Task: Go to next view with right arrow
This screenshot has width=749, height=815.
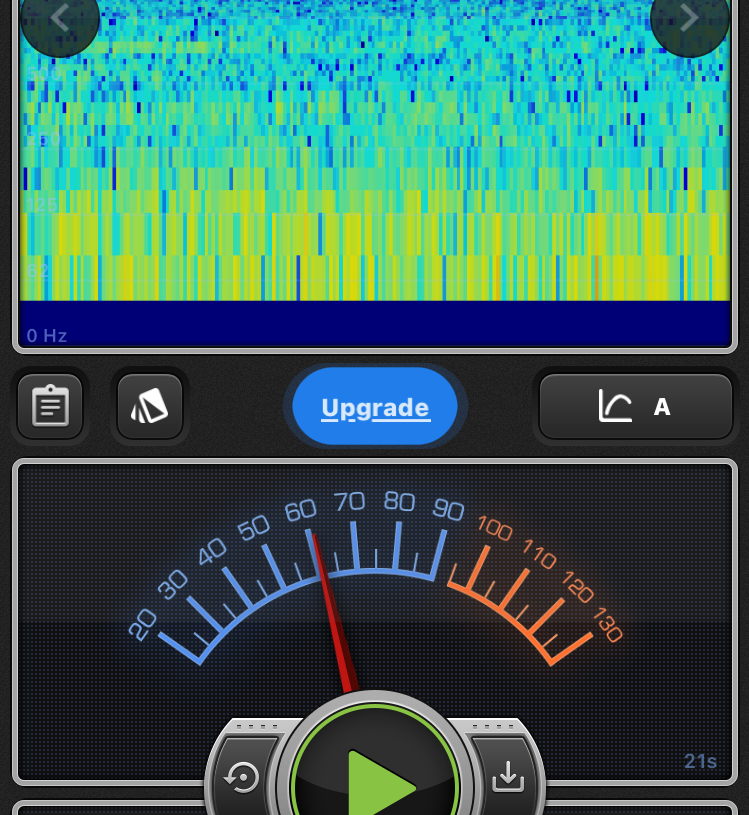Action: click(x=689, y=17)
